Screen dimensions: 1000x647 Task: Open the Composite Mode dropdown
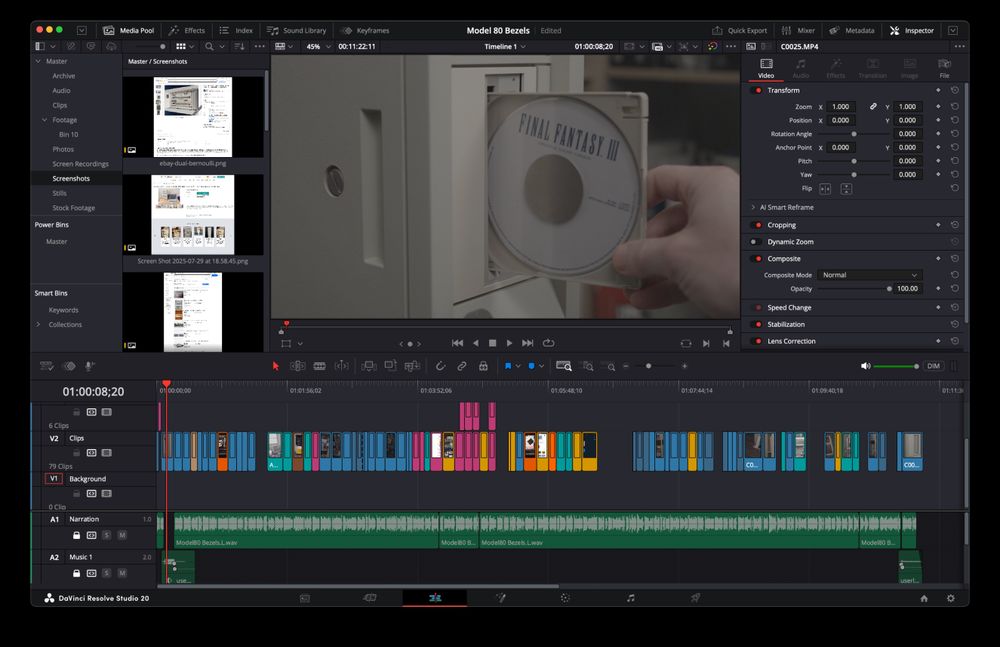(x=869, y=275)
